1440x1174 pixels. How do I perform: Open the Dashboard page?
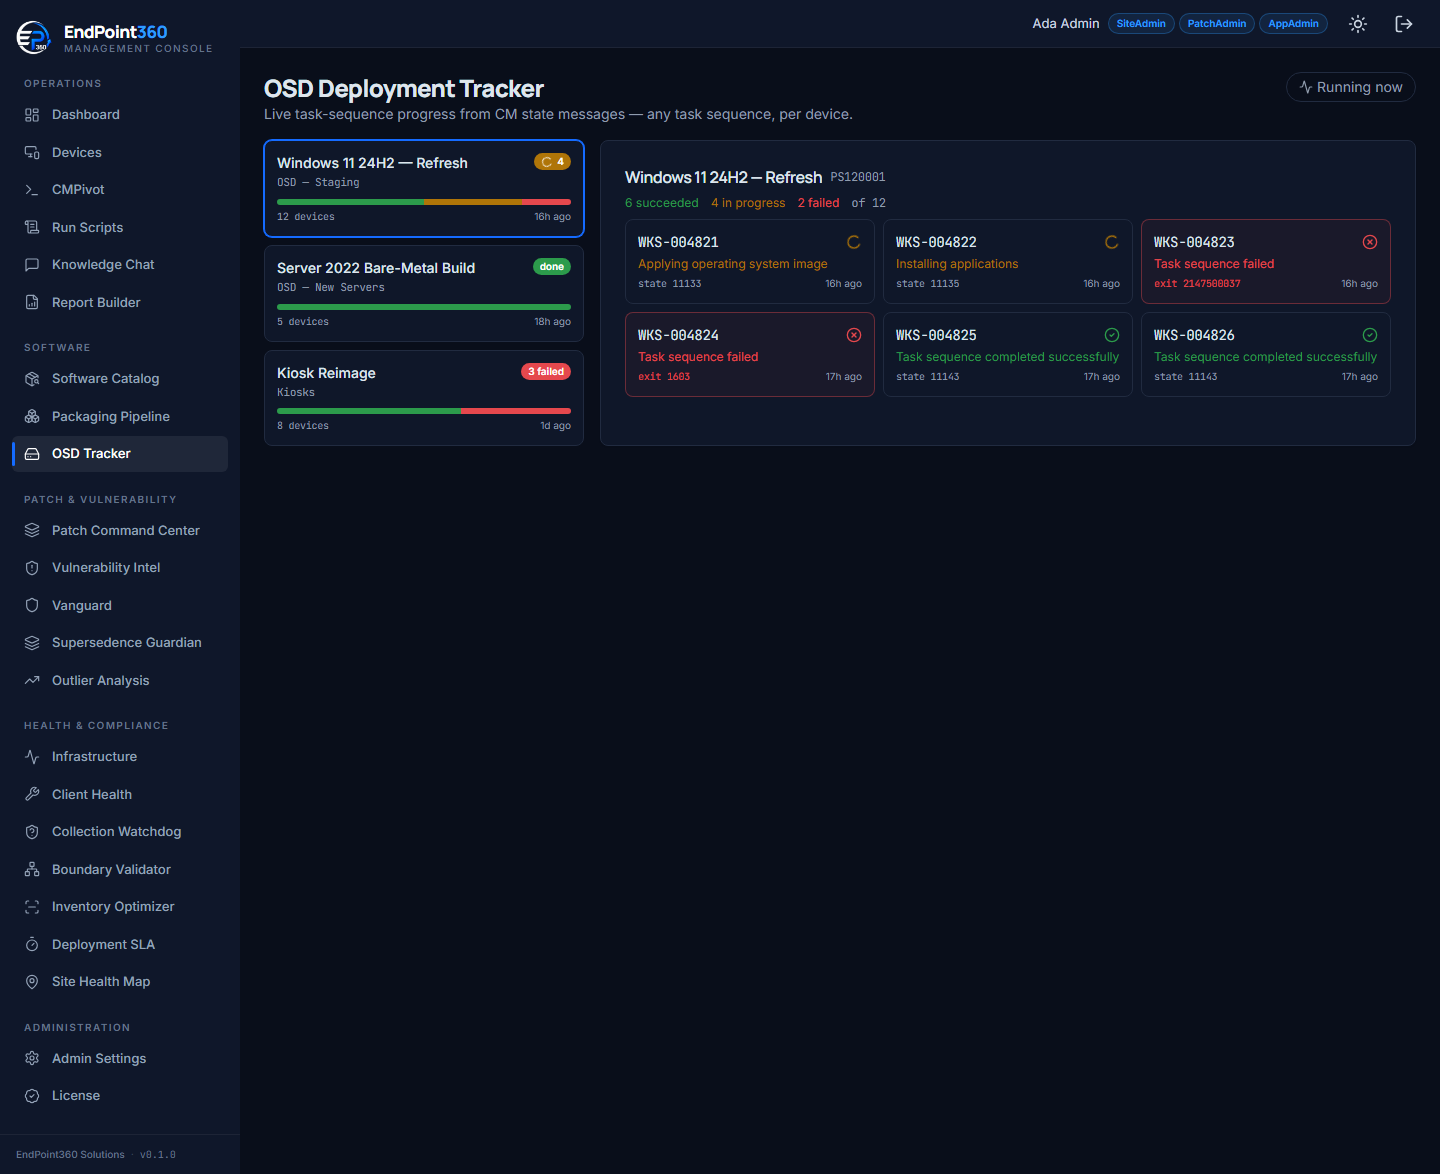tap(120, 115)
